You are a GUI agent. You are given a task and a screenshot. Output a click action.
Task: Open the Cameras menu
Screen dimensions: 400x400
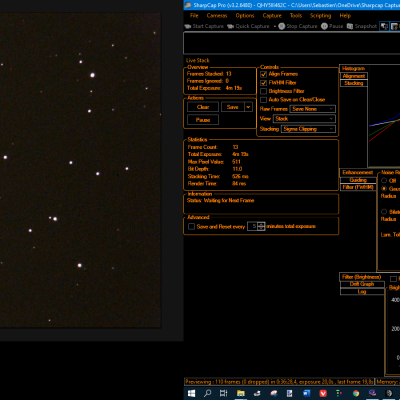pyautogui.click(x=217, y=16)
